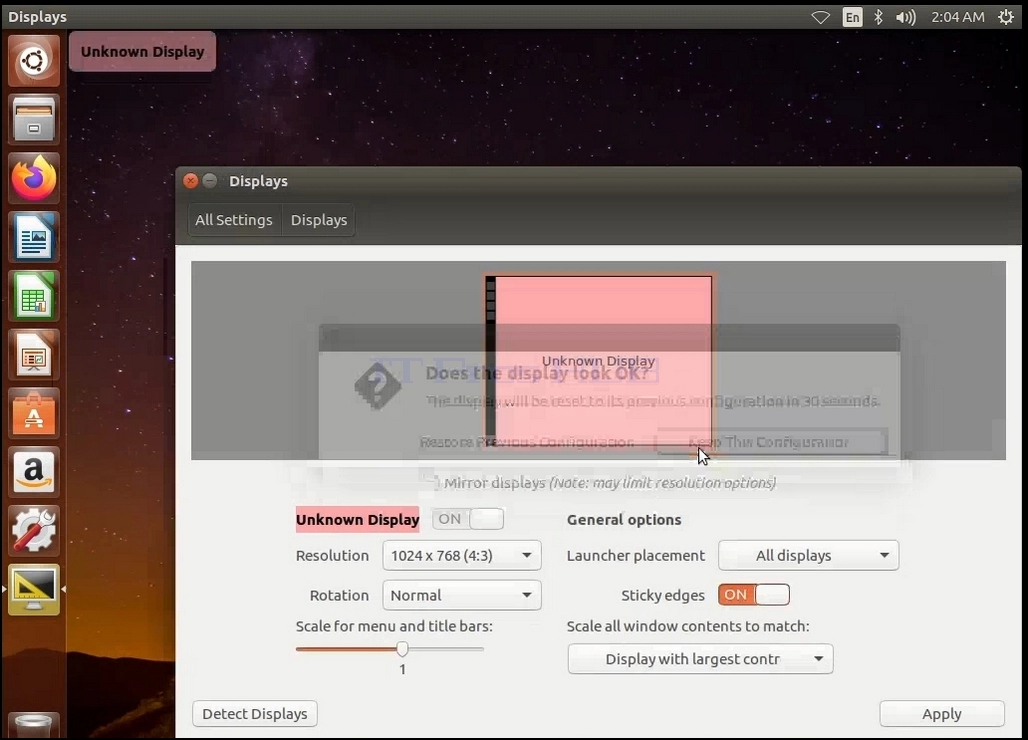The image size is (1028, 740).
Task: Open the Amazon launcher icon
Action: (34, 473)
